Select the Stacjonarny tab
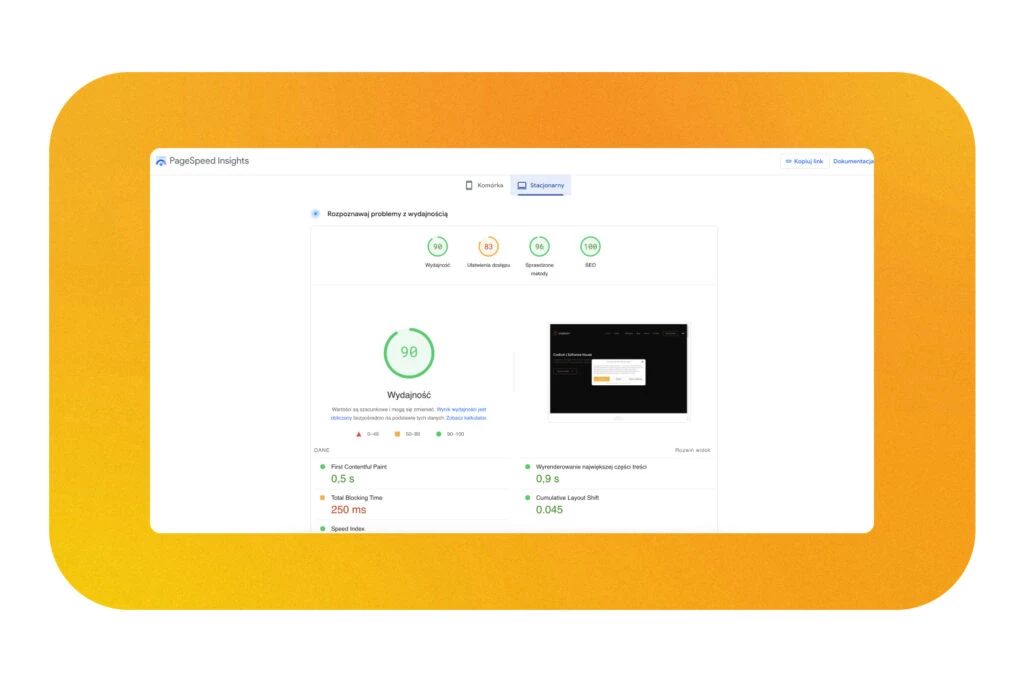The height and width of the screenshot is (682, 1024). coord(541,185)
